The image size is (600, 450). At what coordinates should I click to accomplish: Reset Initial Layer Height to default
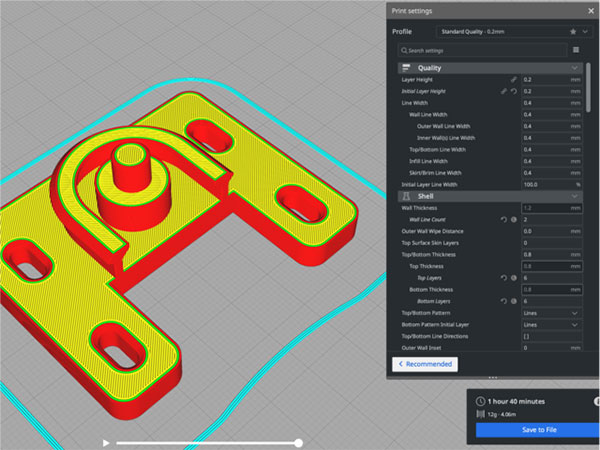[x=515, y=91]
